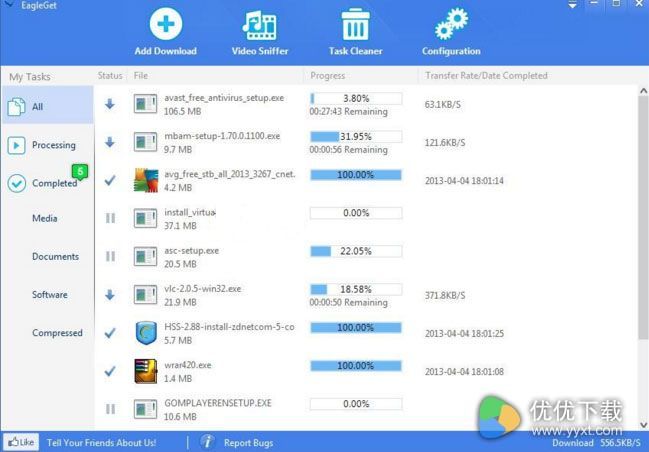The width and height of the screenshot is (649, 452).
Task: Sort by File column header
Action: click(x=141, y=76)
